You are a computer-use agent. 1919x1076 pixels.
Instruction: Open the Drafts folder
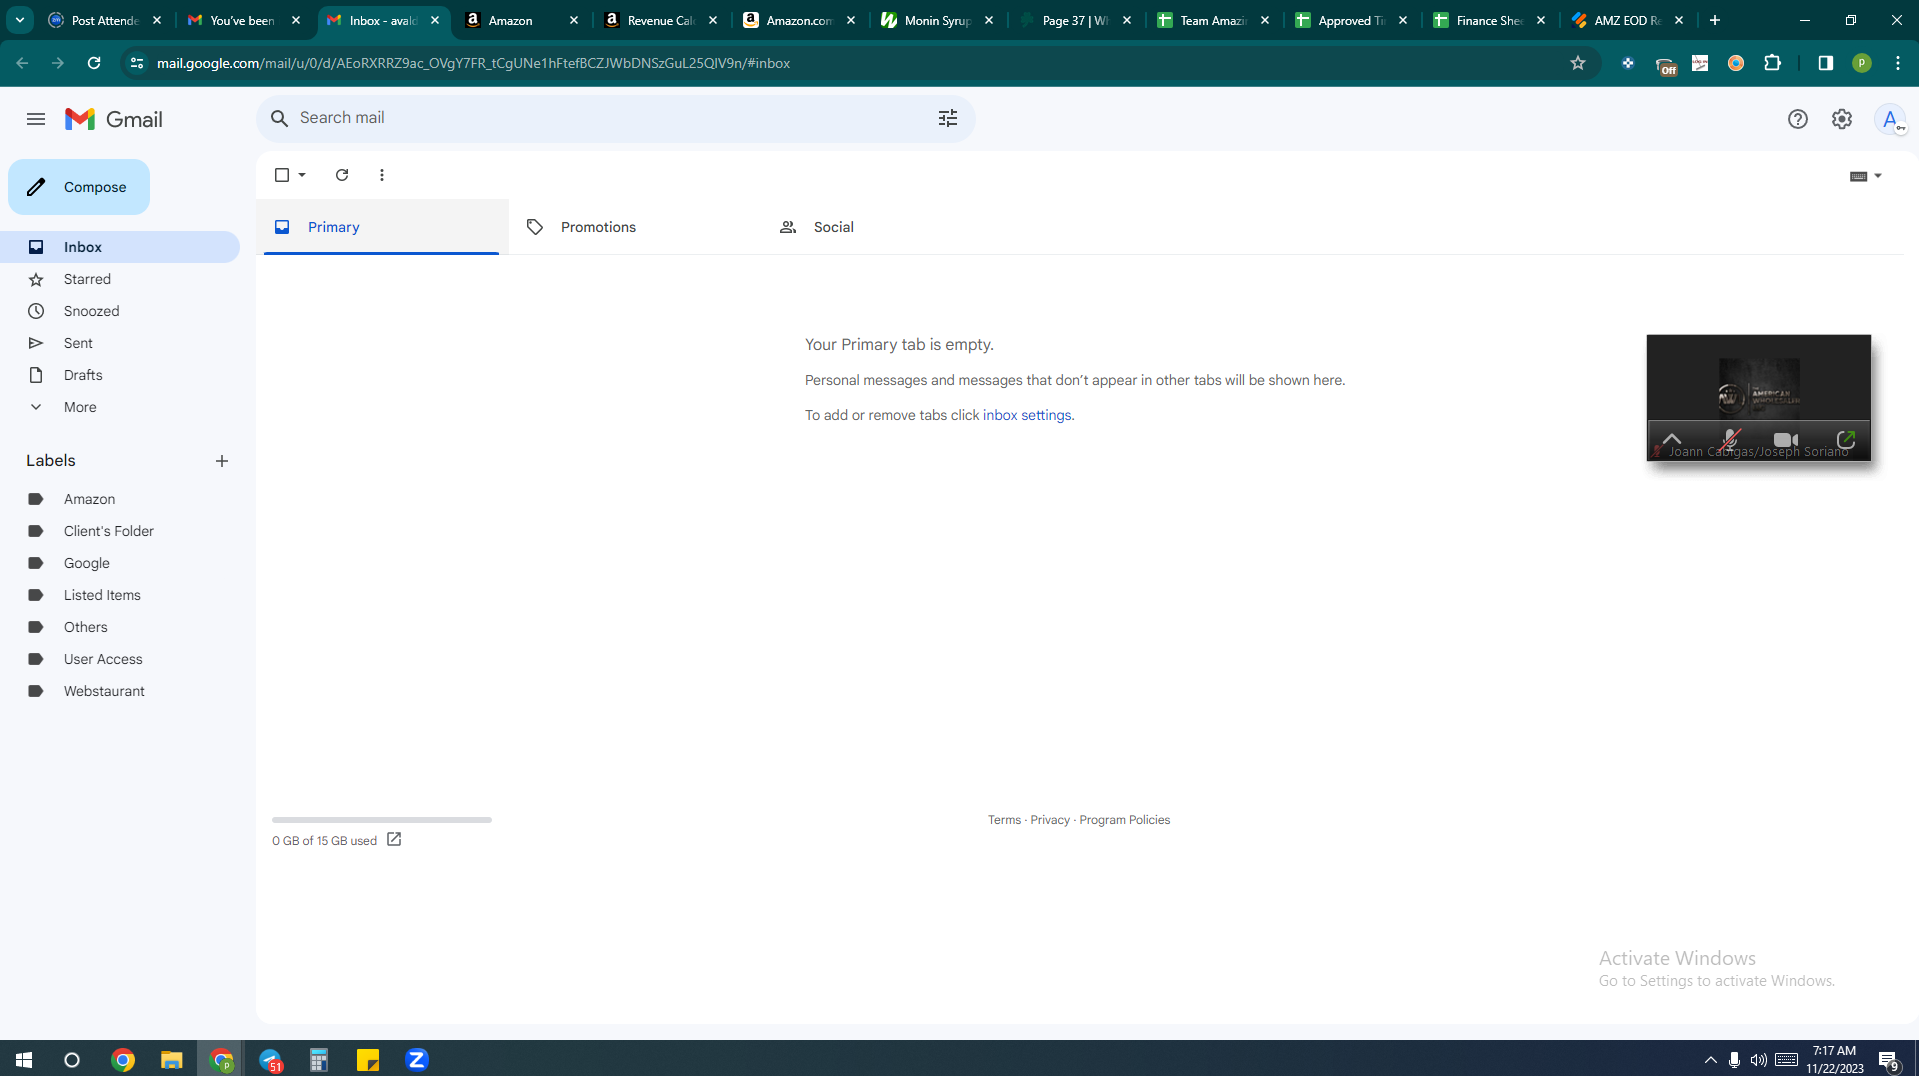point(120,375)
